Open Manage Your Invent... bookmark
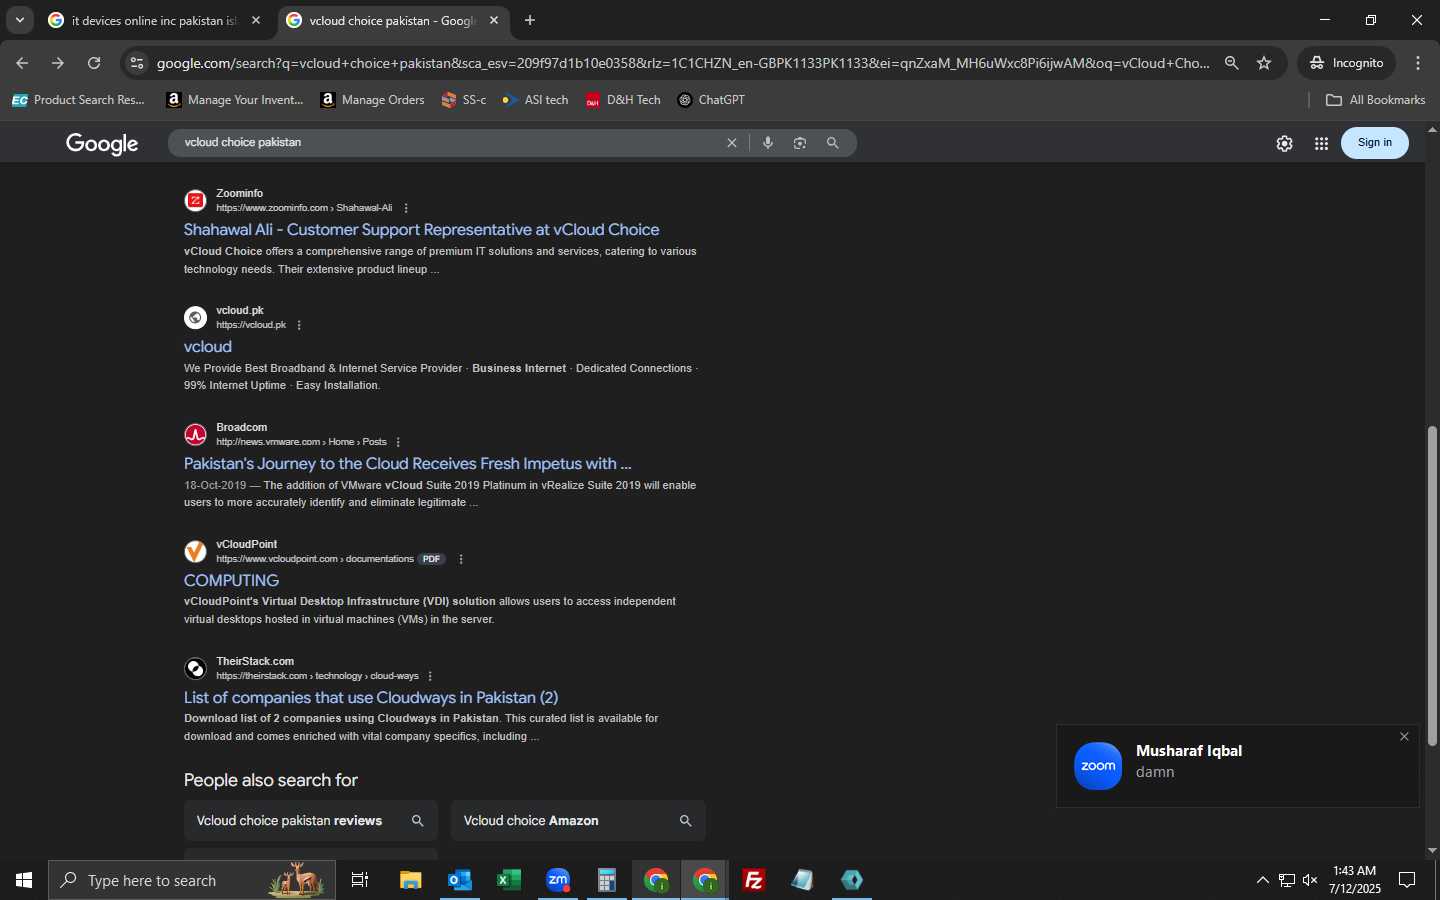This screenshot has height=900, width=1440. pos(235,100)
